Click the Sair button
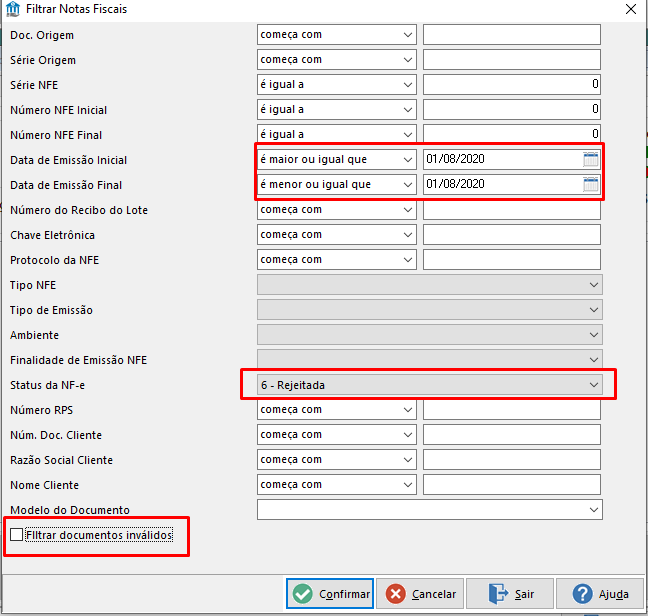This screenshot has width=648, height=616. click(510, 594)
